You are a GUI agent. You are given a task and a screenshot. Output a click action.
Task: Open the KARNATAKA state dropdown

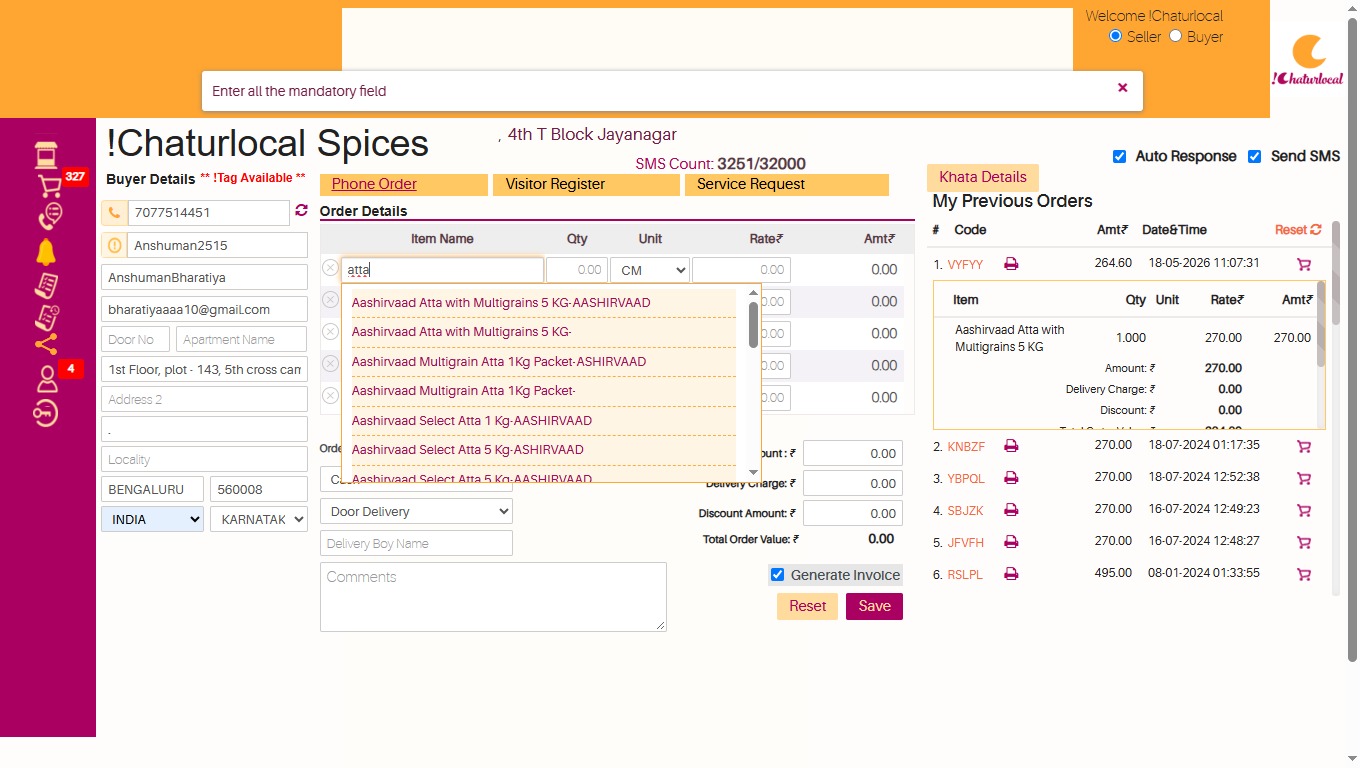[259, 519]
